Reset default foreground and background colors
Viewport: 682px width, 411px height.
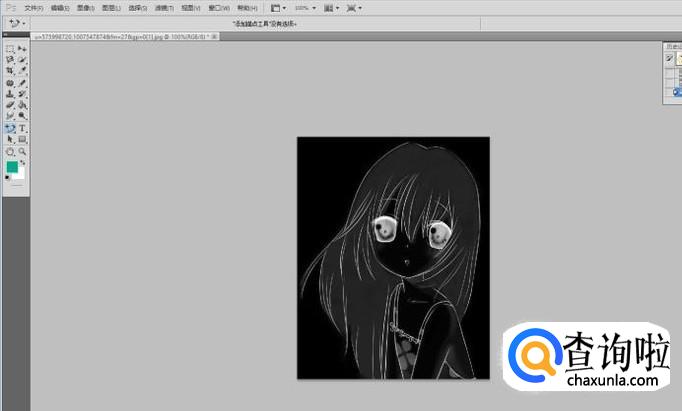pos(8,177)
